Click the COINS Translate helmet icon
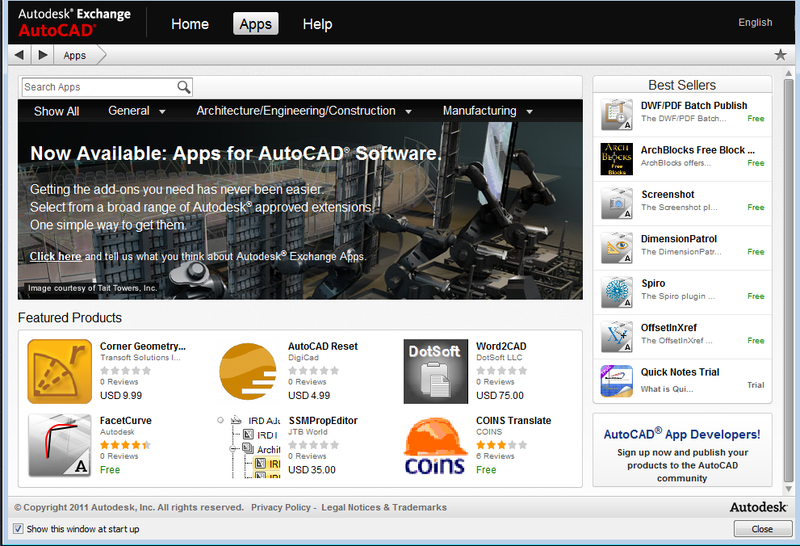Viewport: 800px width, 546px height. click(436, 445)
